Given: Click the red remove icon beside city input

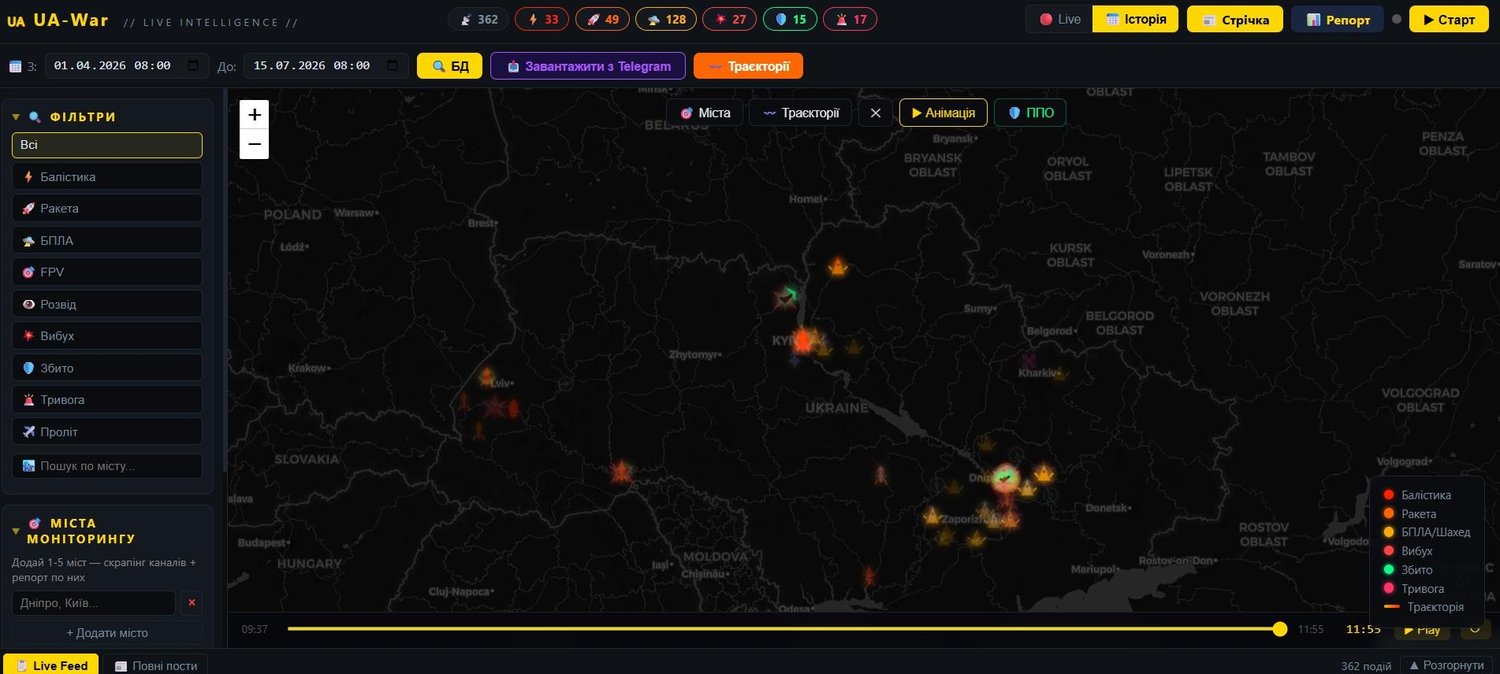Looking at the screenshot, I should 192,603.
